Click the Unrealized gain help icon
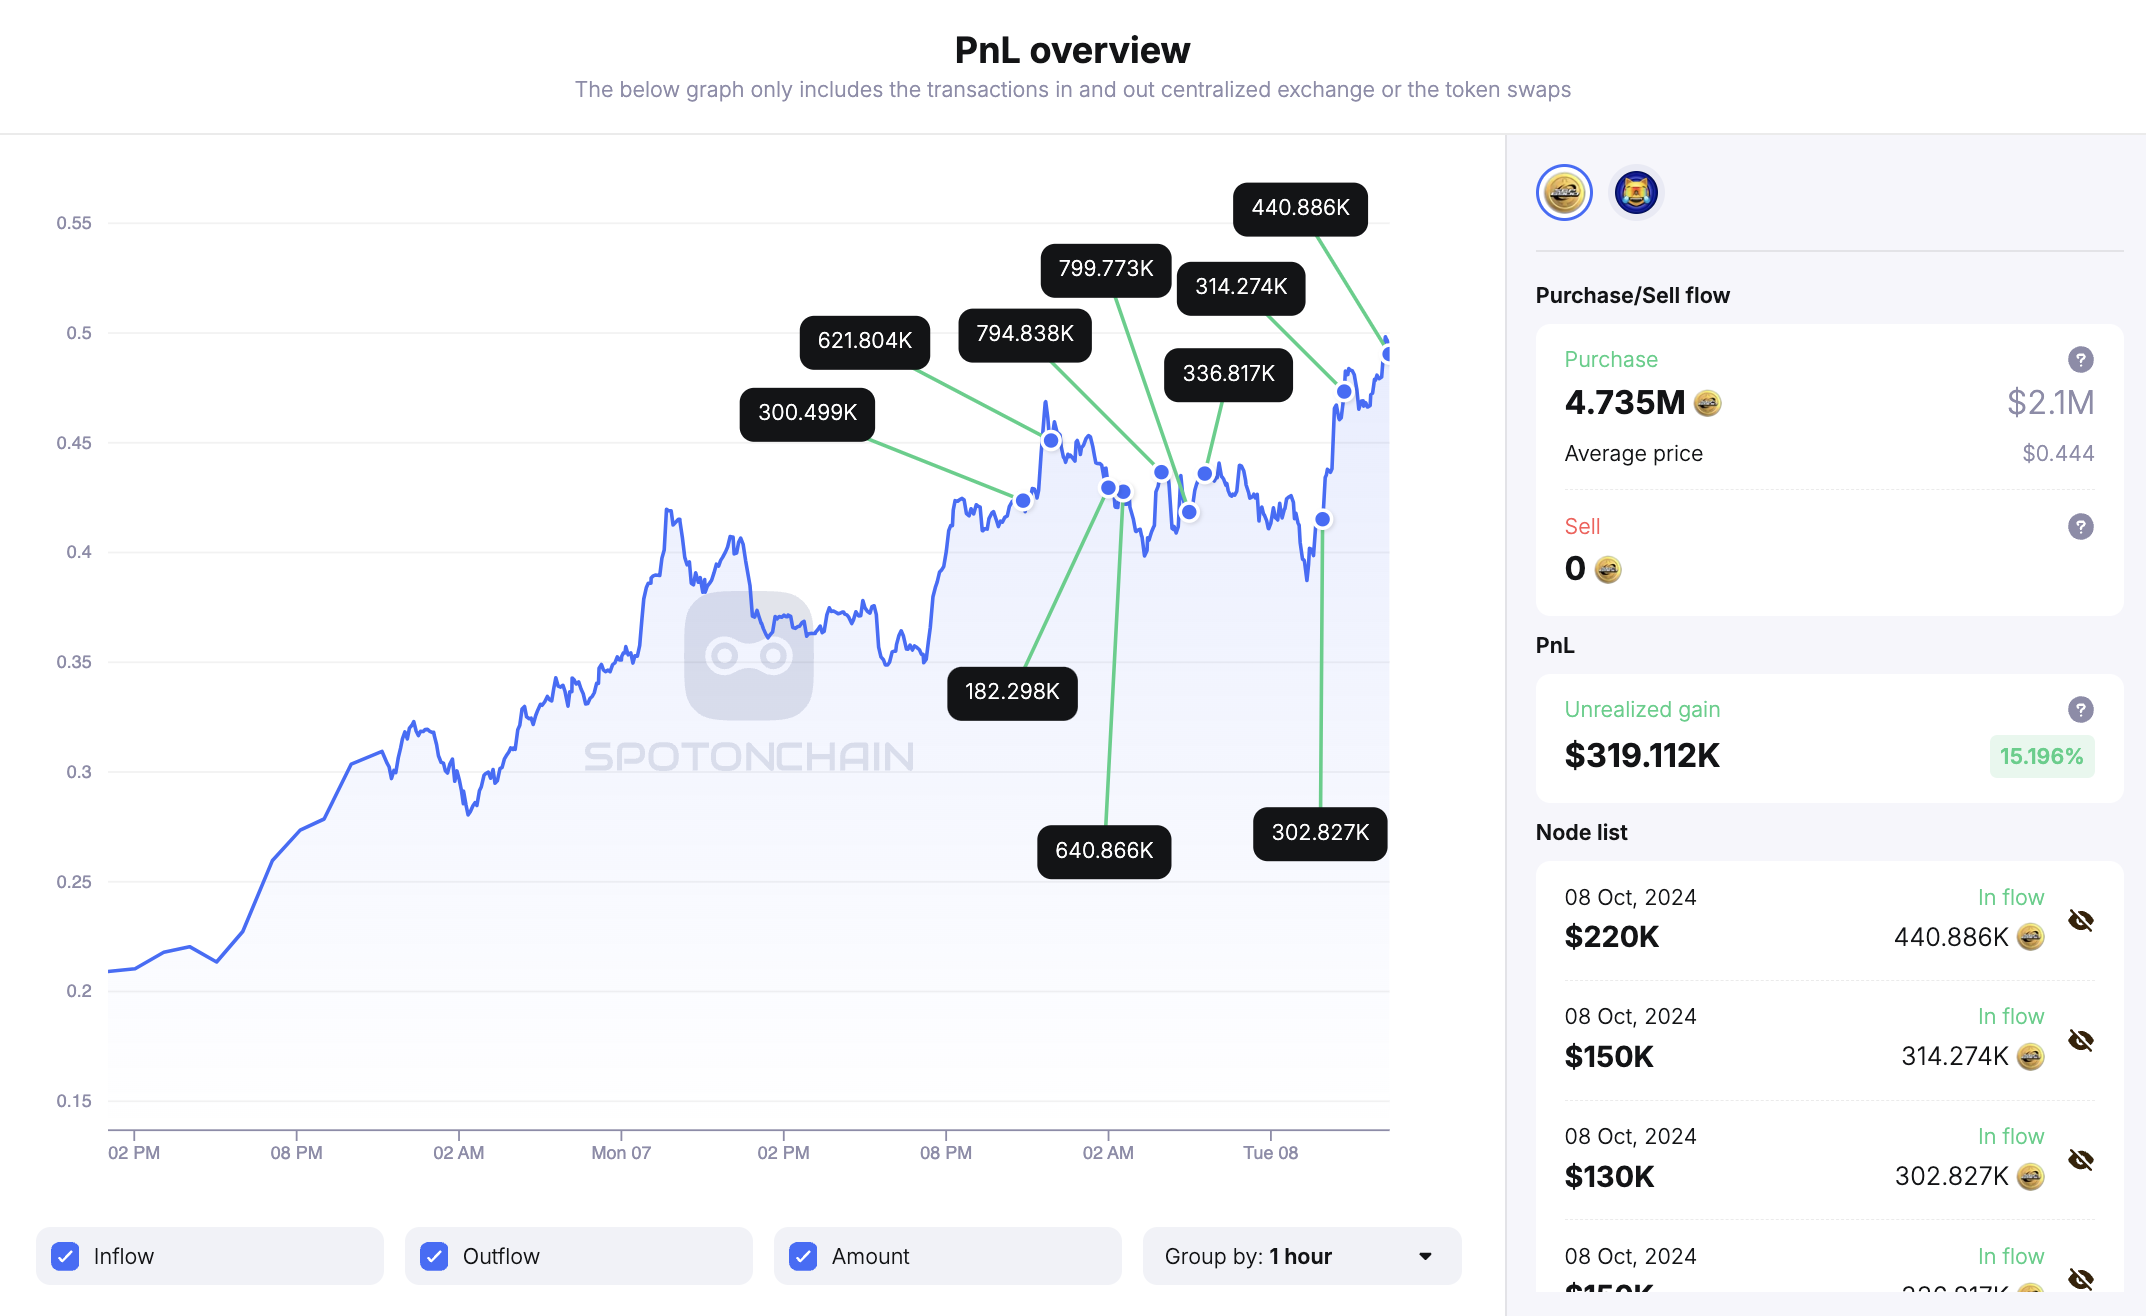Image resolution: width=2146 pixels, height=1316 pixels. click(x=2080, y=709)
